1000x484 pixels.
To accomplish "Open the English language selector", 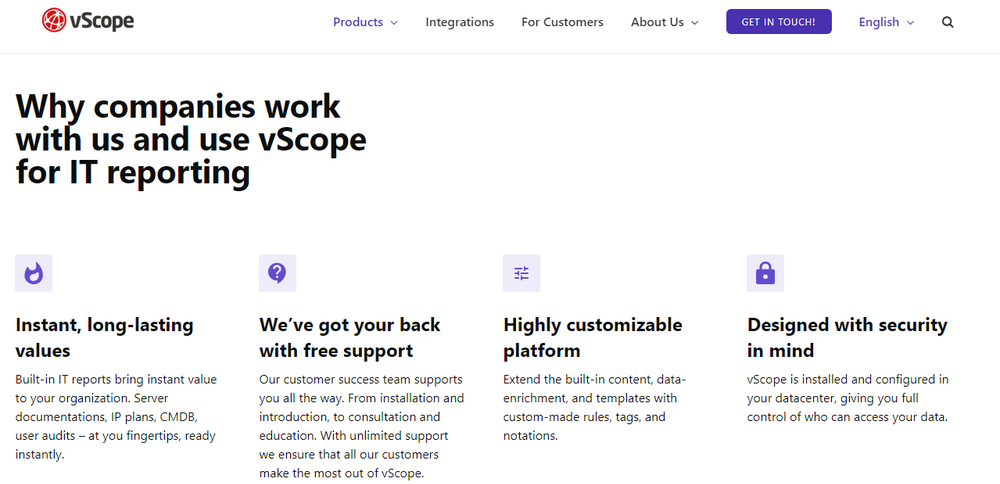I will (x=886, y=22).
